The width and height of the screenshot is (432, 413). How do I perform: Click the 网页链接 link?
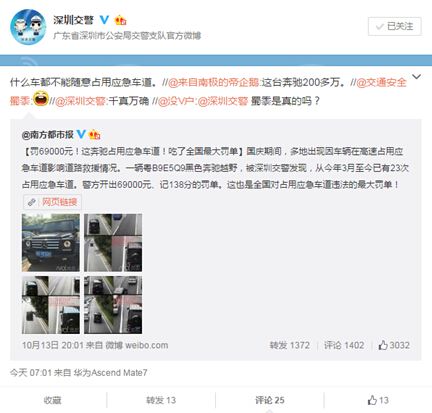tap(59, 202)
